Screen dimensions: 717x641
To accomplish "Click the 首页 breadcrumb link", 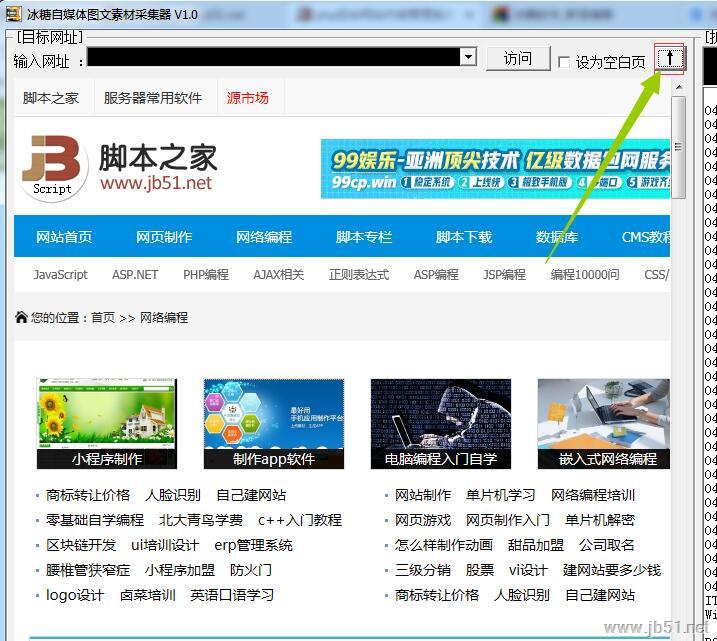I will [x=103, y=317].
